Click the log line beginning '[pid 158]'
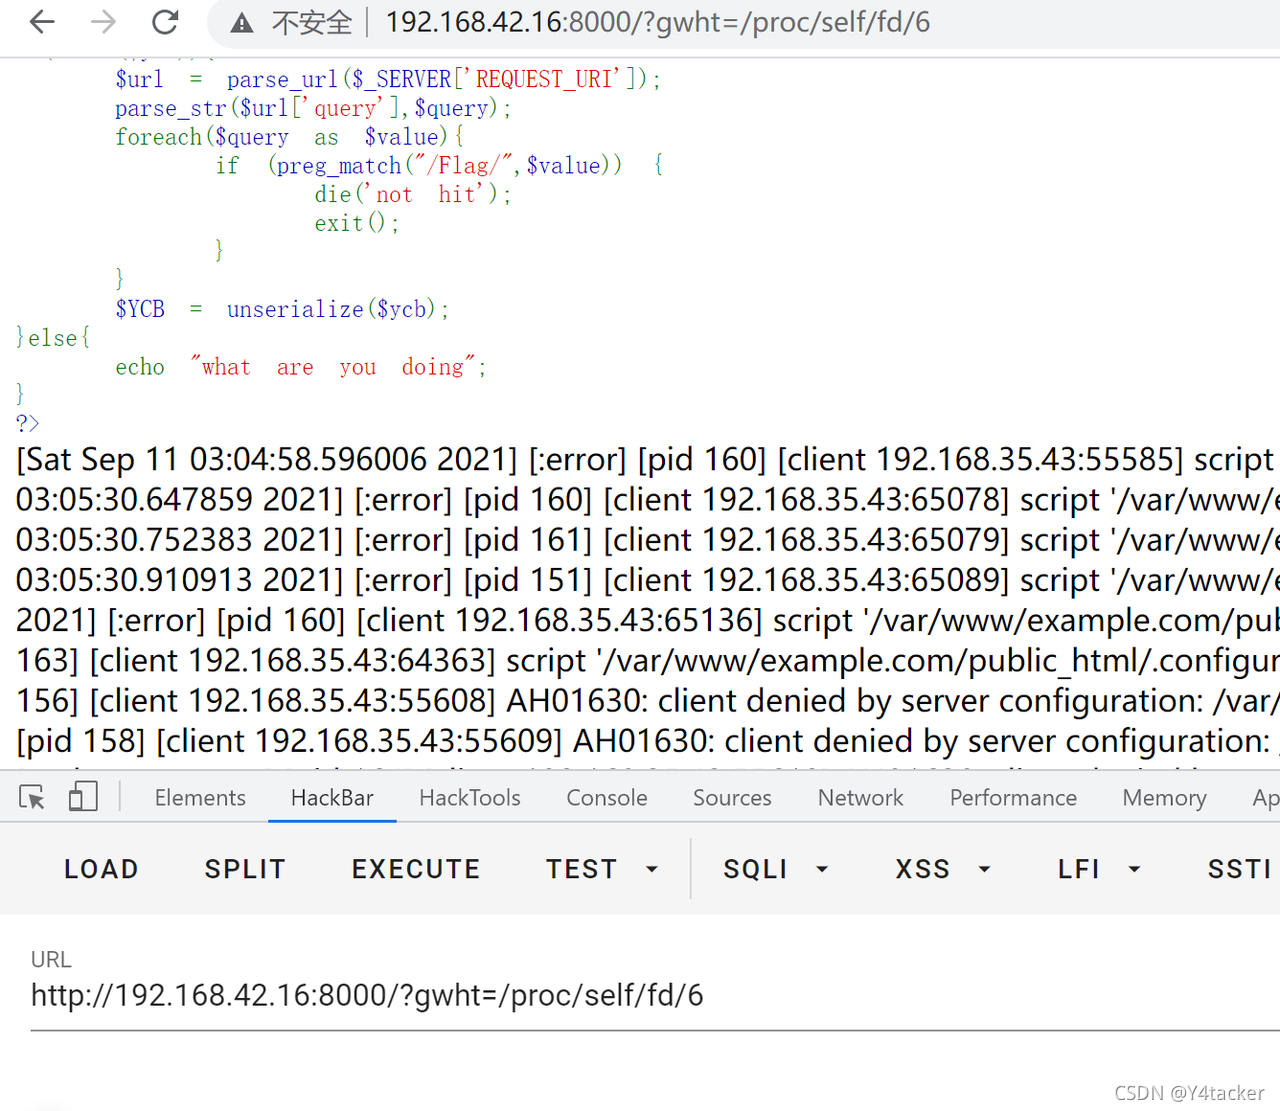 tap(647, 741)
